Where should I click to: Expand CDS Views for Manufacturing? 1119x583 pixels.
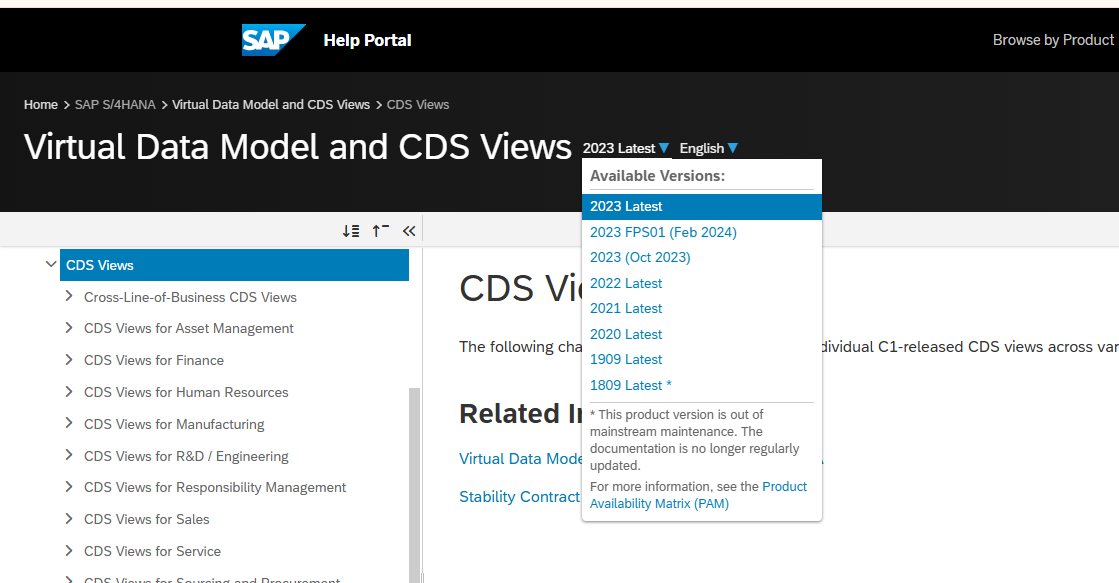(69, 423)
